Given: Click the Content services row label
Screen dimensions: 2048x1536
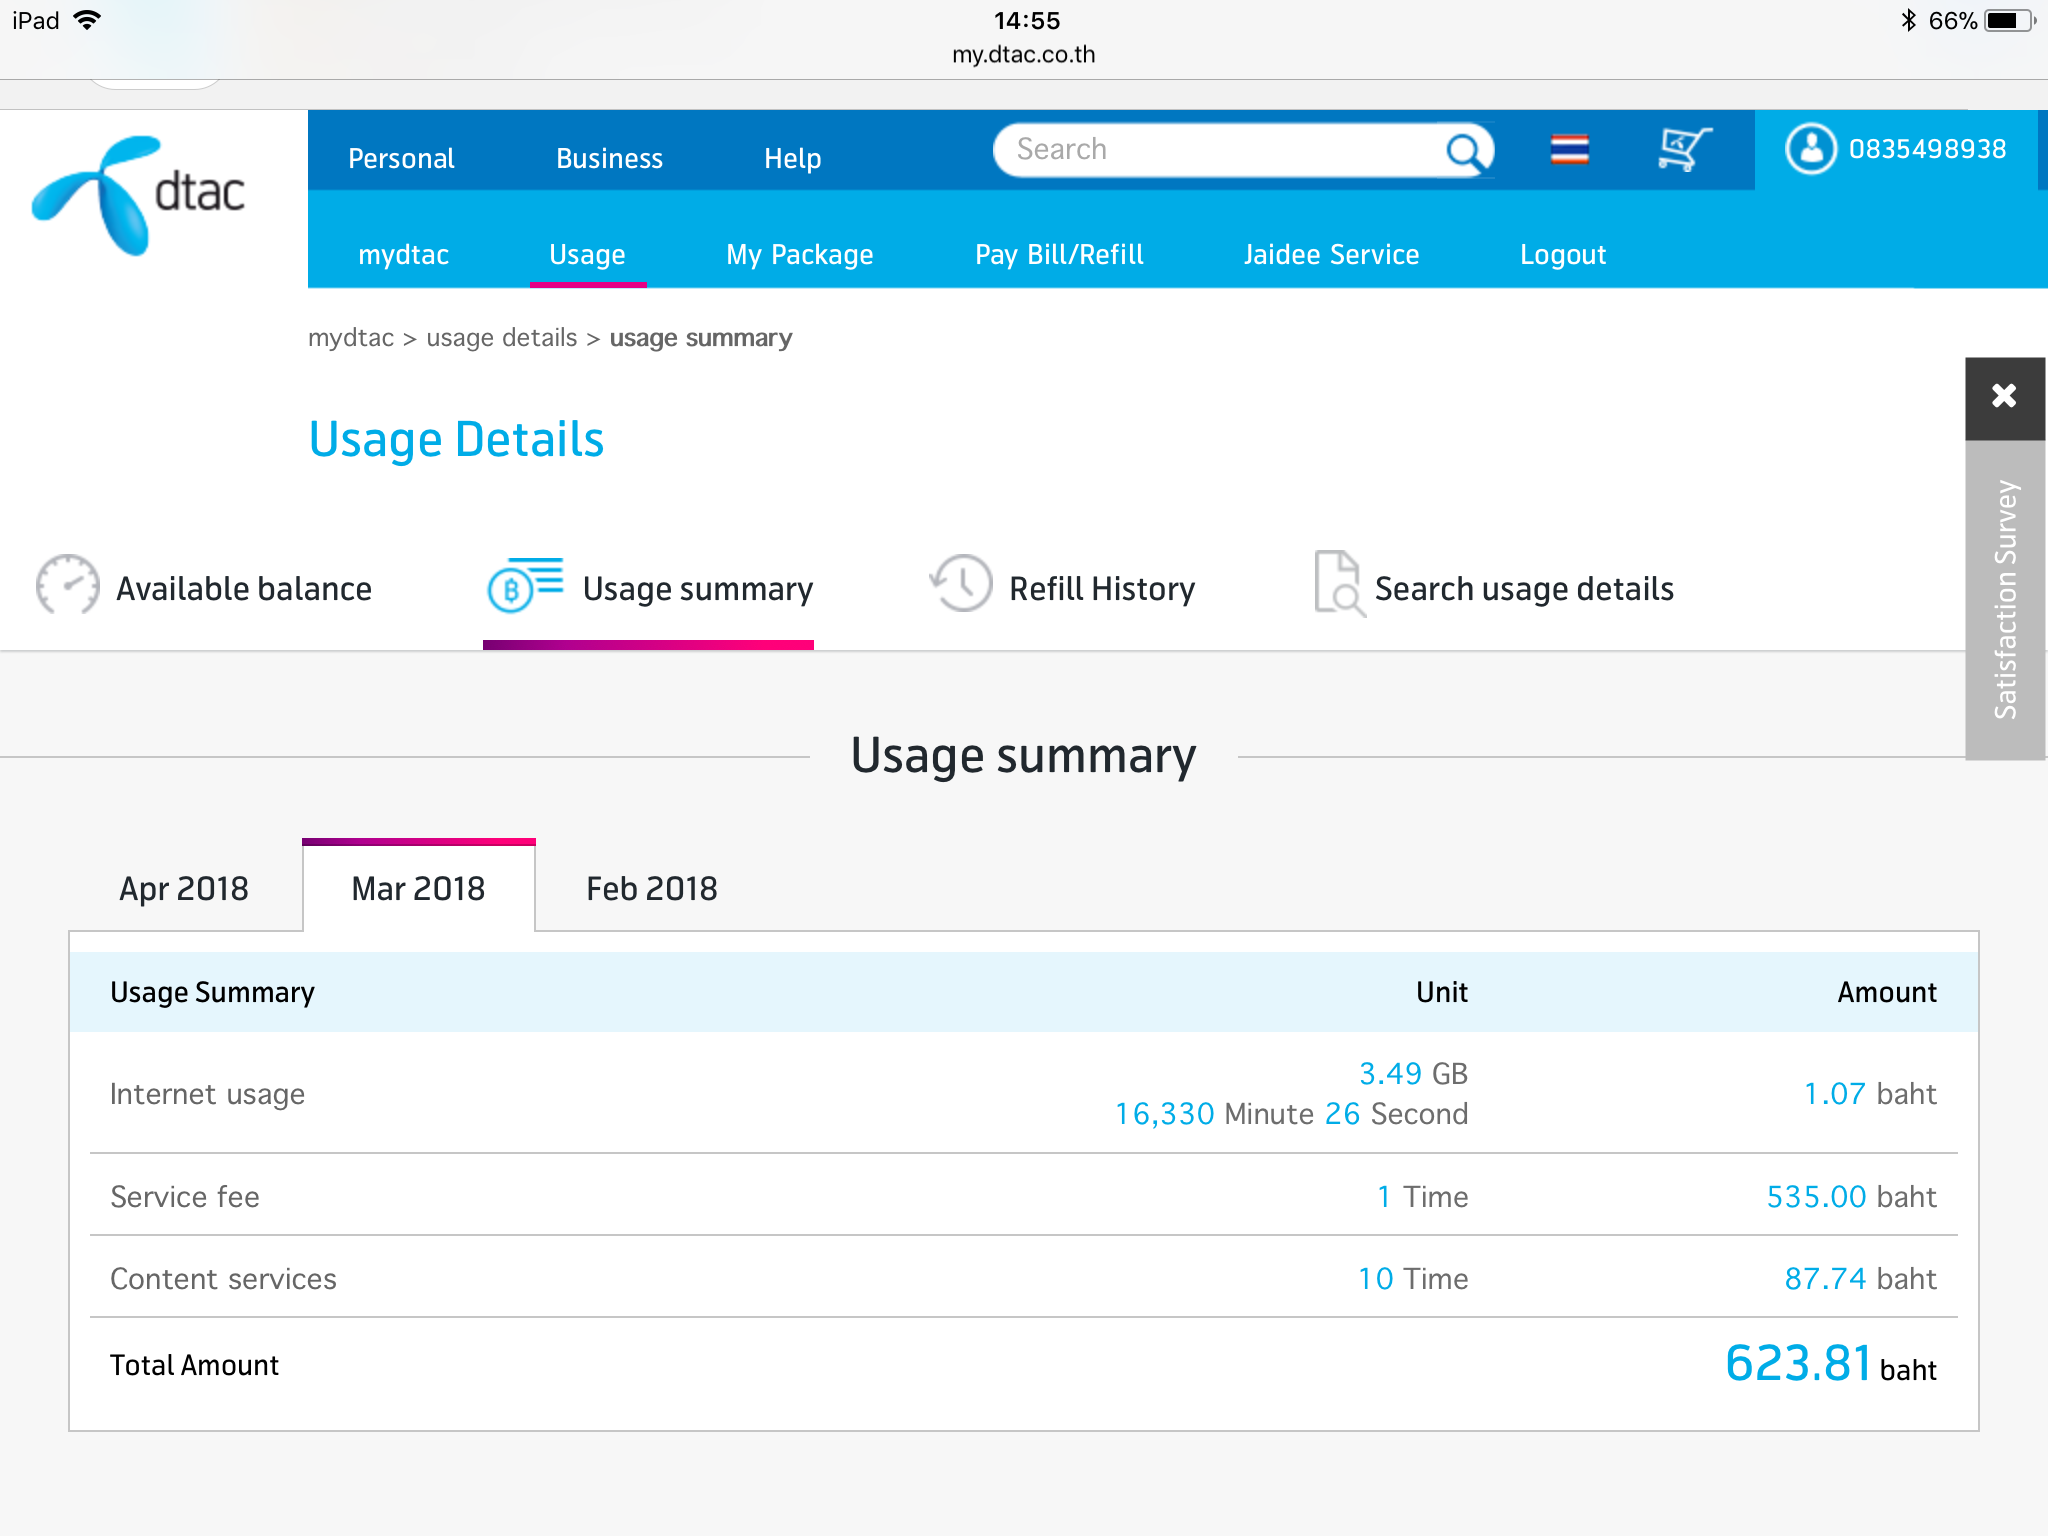Looking at the screenshot, I should pyautogui.click(x=224, y=1279).
